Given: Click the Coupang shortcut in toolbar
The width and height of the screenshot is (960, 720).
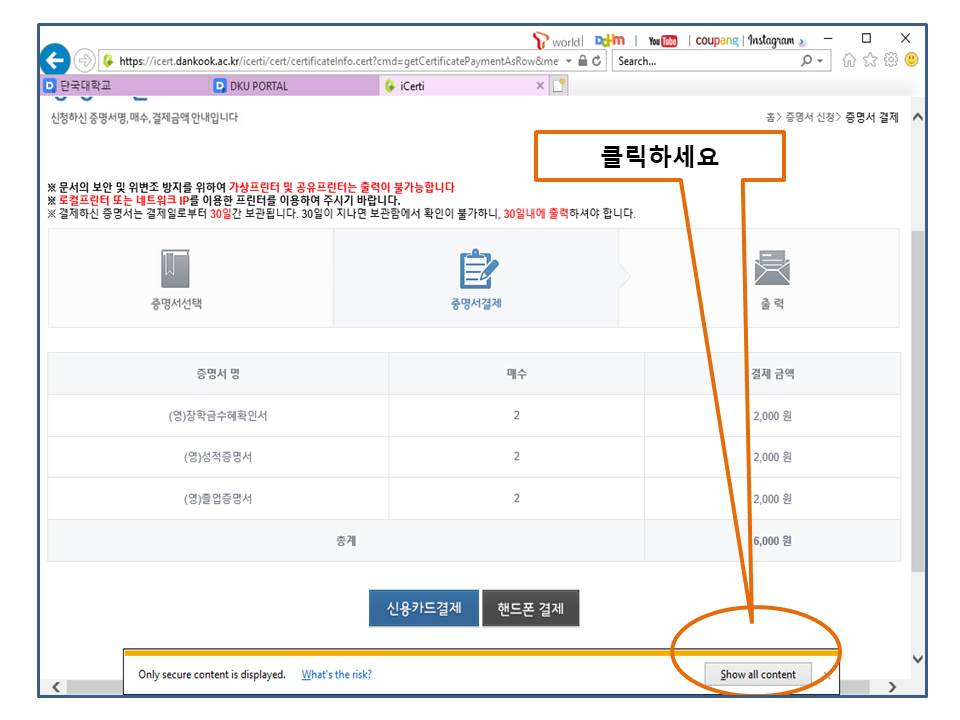Looking at the screenshot, I should point(717,41).
